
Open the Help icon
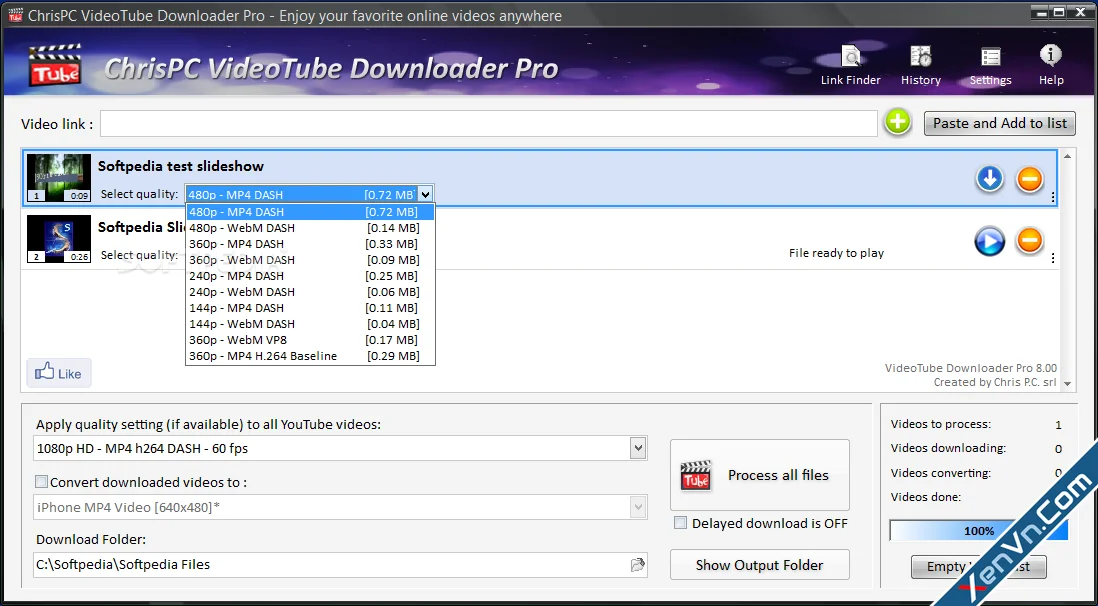[1050, 65]
